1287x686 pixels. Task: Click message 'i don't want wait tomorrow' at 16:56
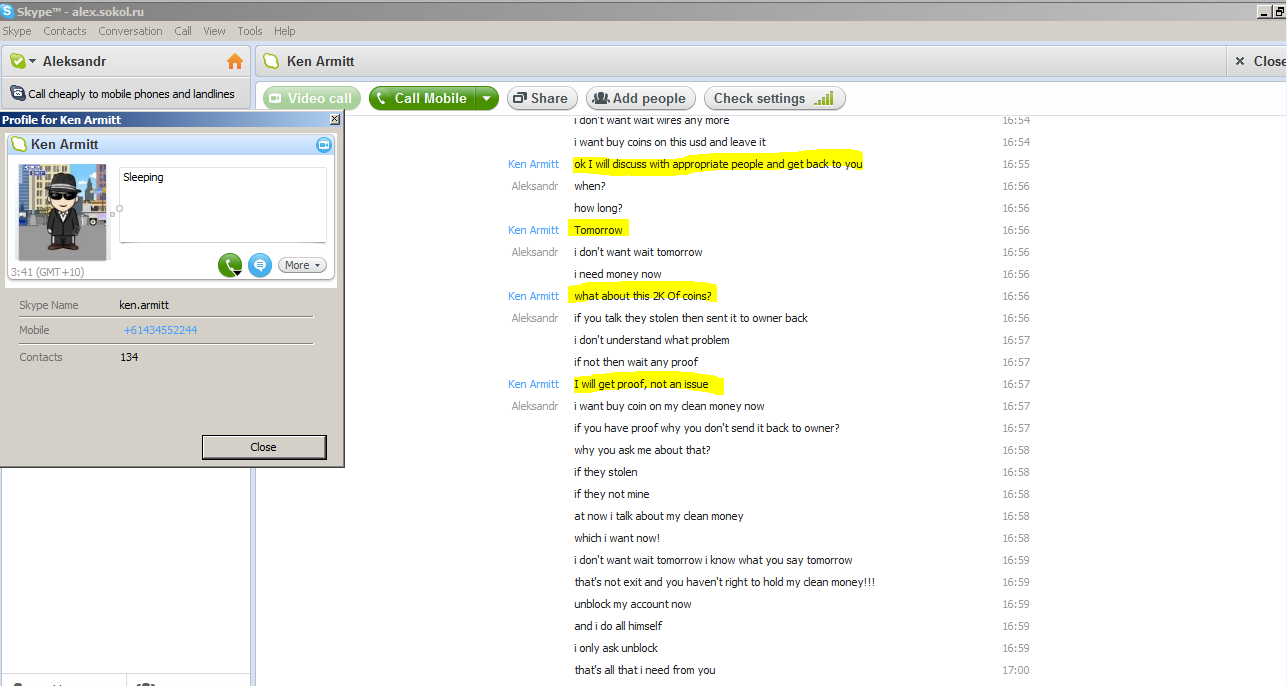tap(638, 252)
